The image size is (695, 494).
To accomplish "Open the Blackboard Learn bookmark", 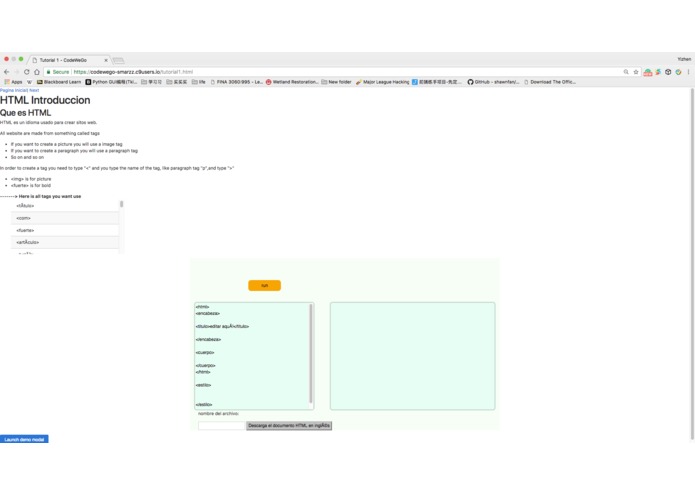I will pyautogui.click(x=59, y=82).
